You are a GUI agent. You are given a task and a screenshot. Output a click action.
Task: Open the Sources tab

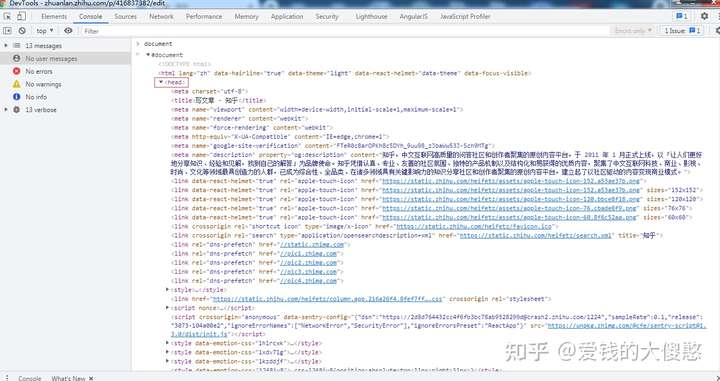[x=125, y=17]
